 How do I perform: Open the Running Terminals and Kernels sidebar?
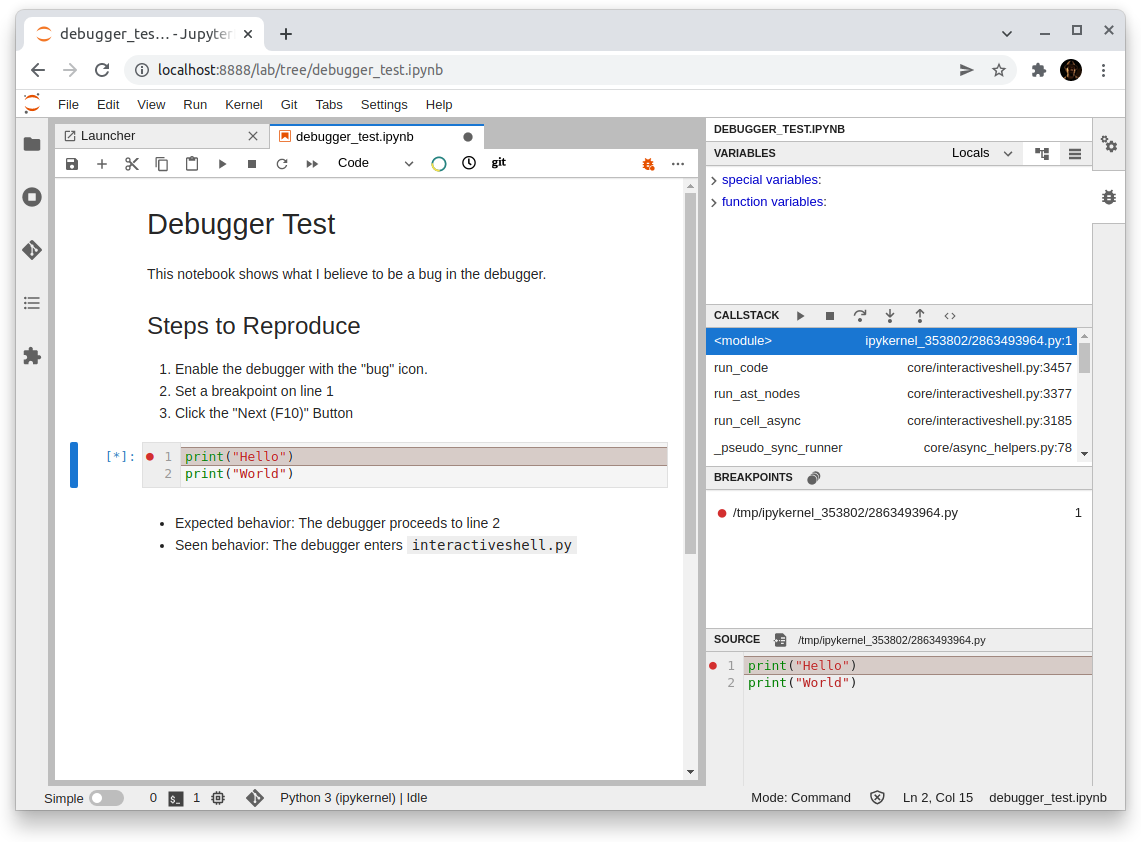pos(31,197)
